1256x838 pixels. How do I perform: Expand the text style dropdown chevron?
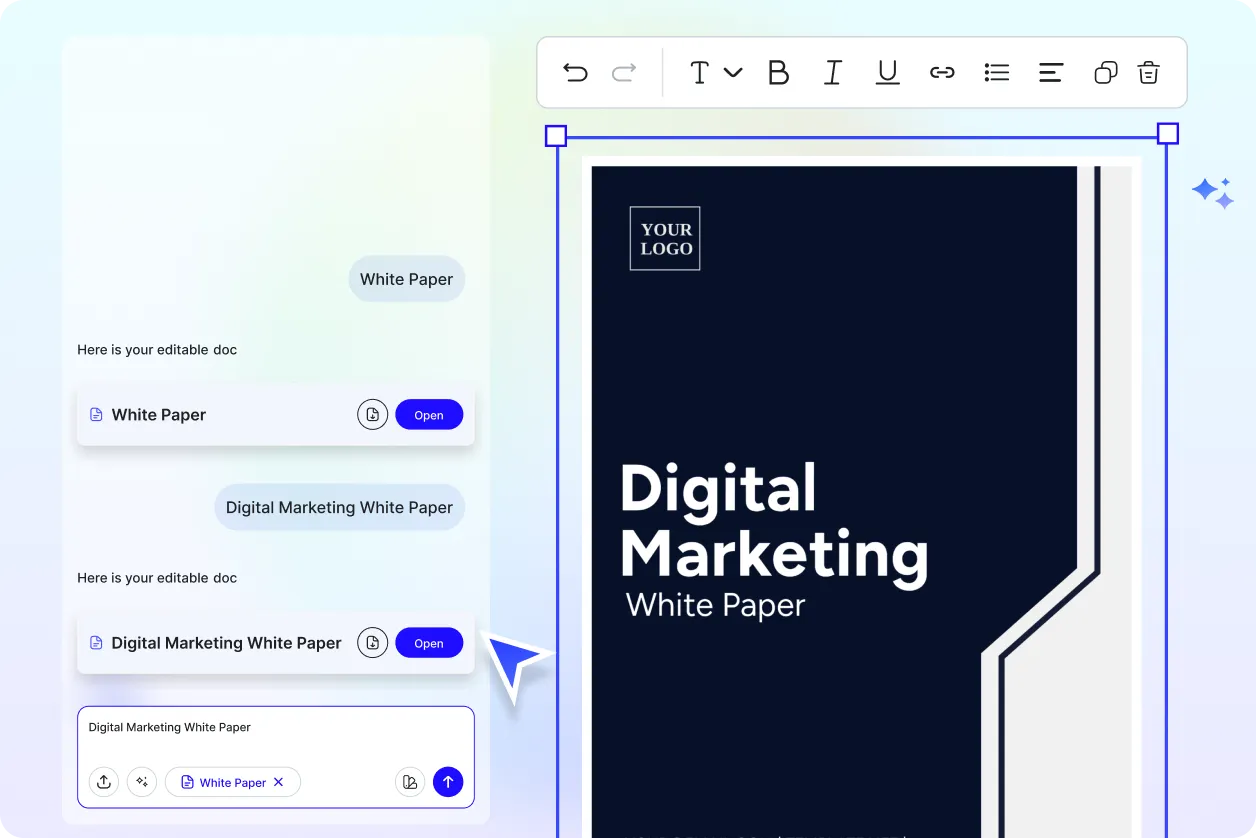(733, 72)
